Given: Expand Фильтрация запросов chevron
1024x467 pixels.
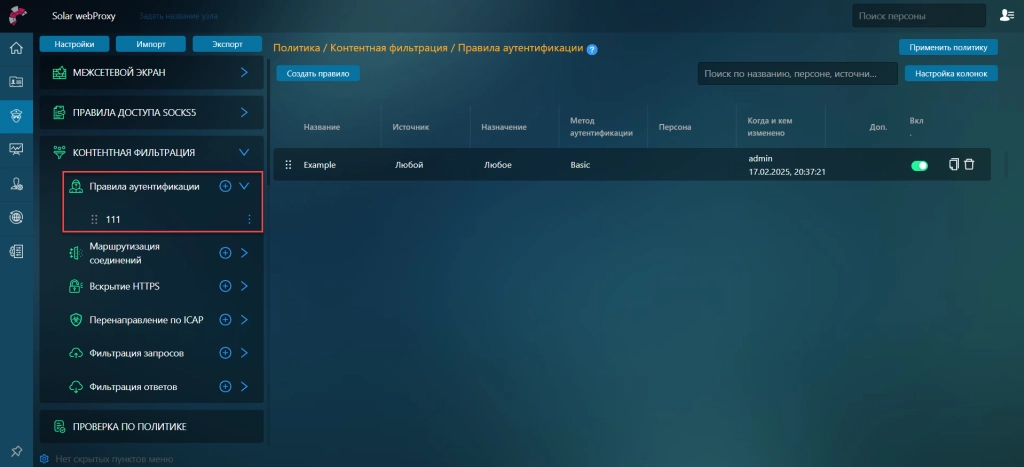Looking at the screenshot, I should pyautogui.click(x=244, y=353).
